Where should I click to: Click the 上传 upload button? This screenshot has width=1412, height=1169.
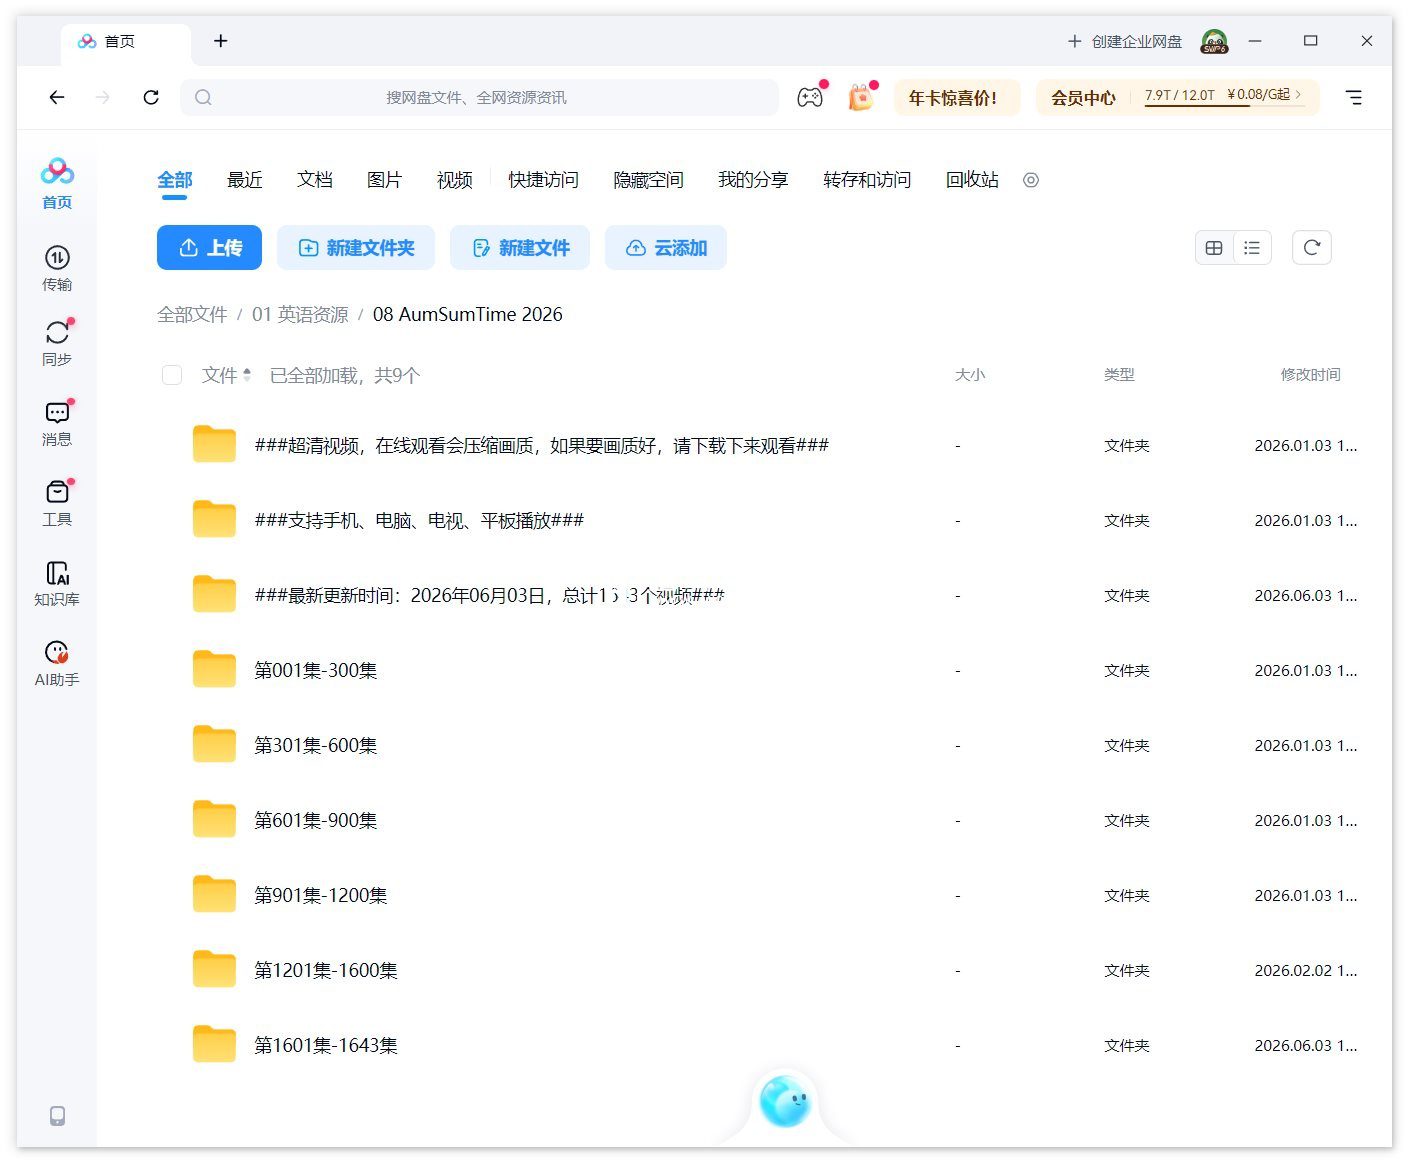(x=209, y=248)
